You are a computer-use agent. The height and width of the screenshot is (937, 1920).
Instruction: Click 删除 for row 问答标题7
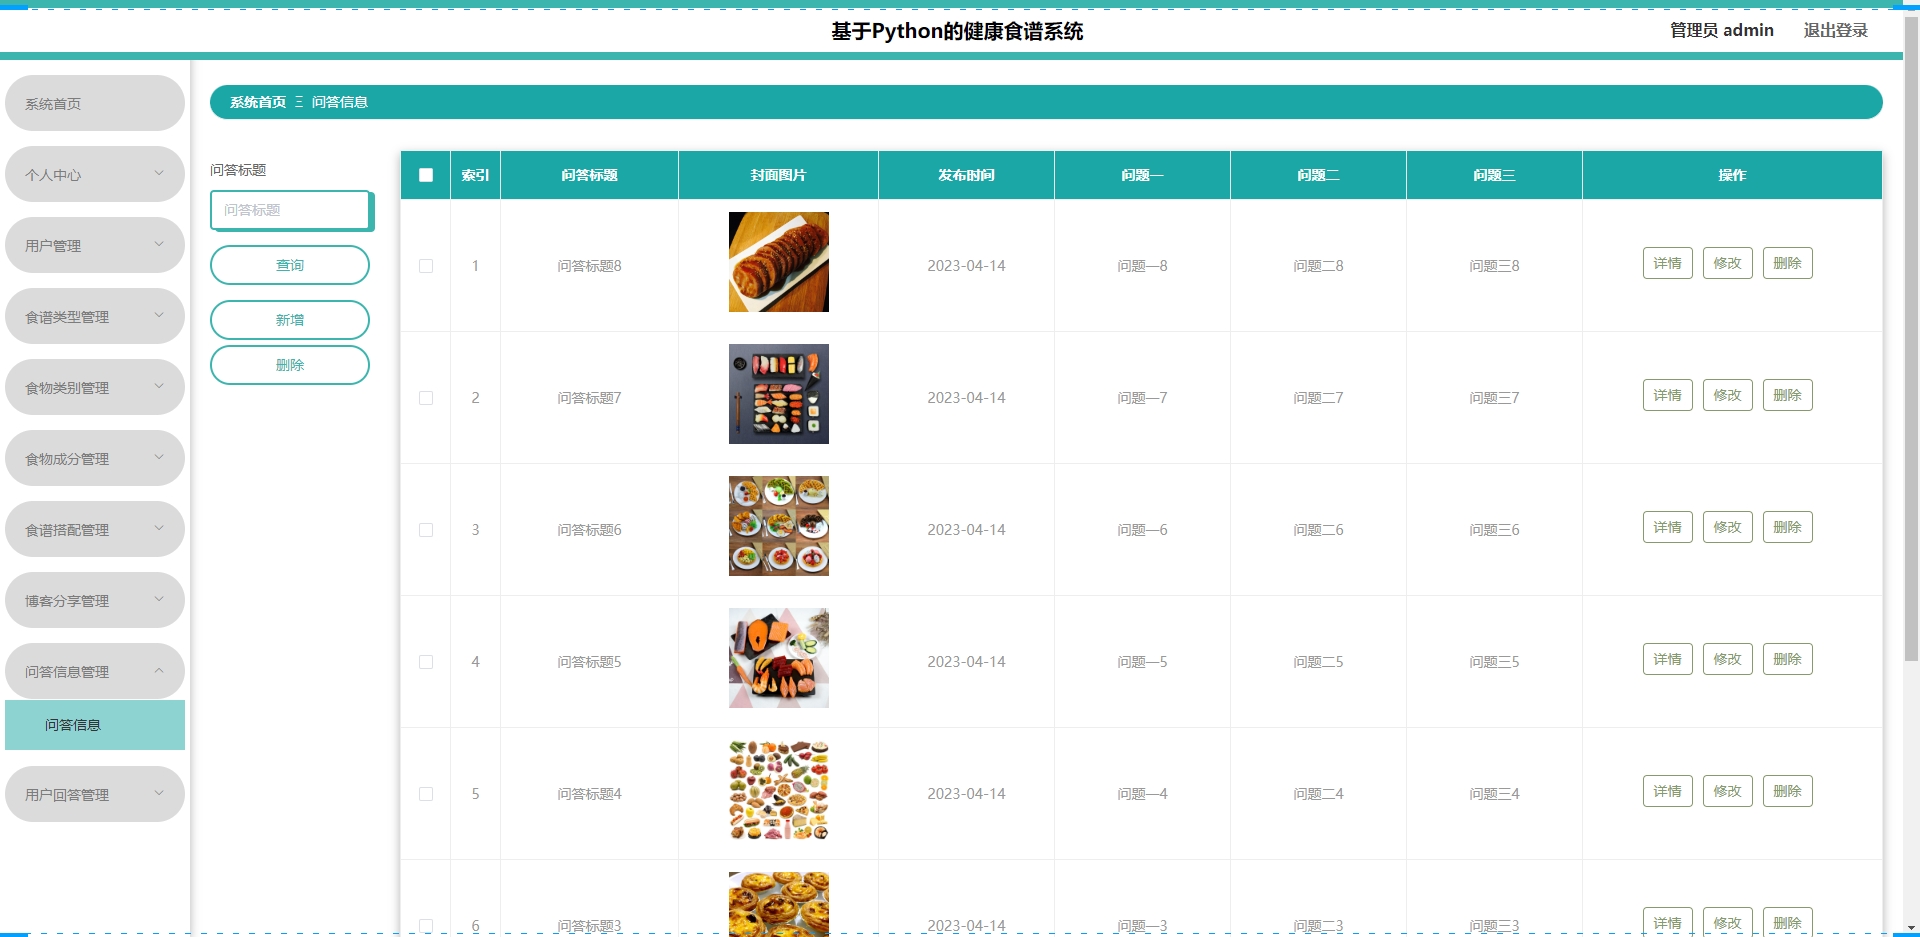pyautogui.click(x=1787, y=395)
